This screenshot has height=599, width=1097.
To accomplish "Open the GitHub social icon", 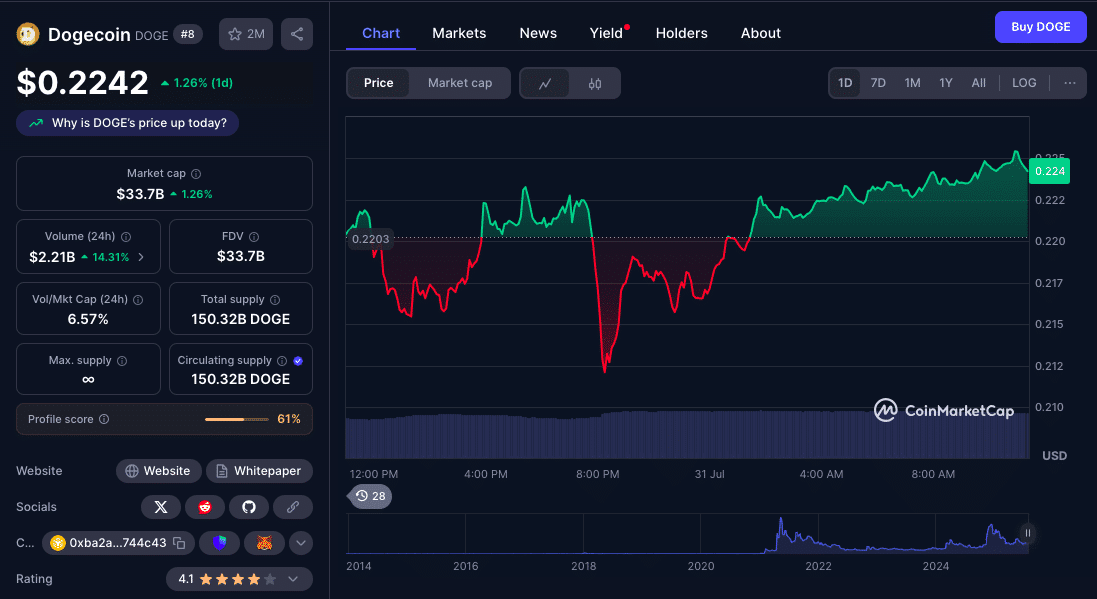I will (x=249, y=507).
